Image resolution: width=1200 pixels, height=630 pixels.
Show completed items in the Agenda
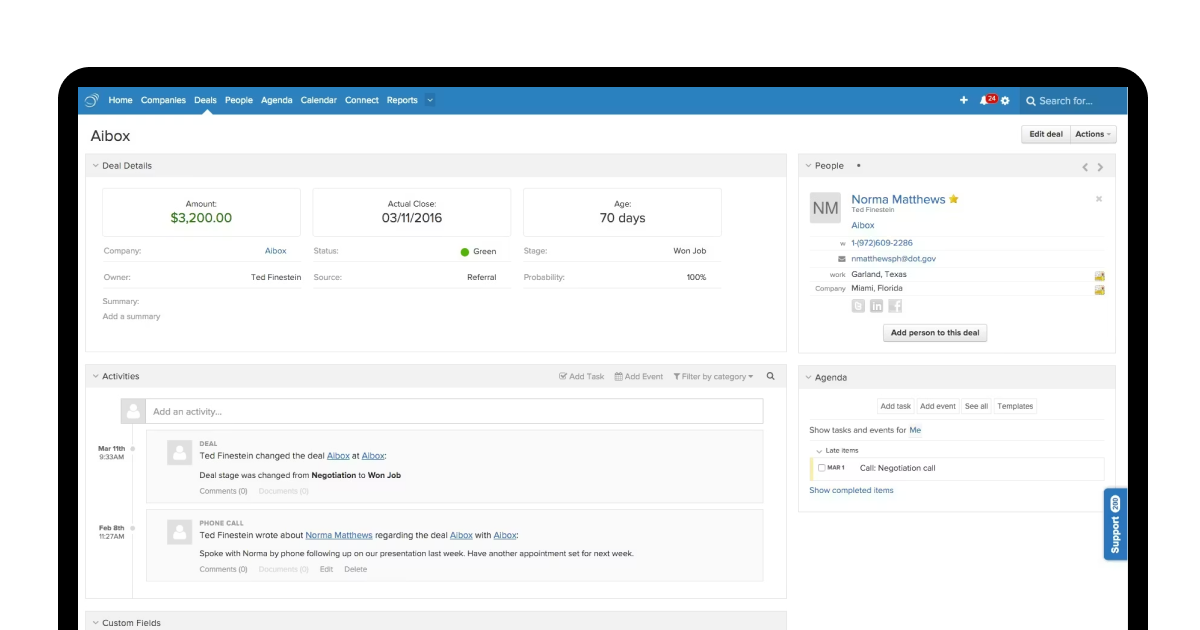click(x=849, y=490)
